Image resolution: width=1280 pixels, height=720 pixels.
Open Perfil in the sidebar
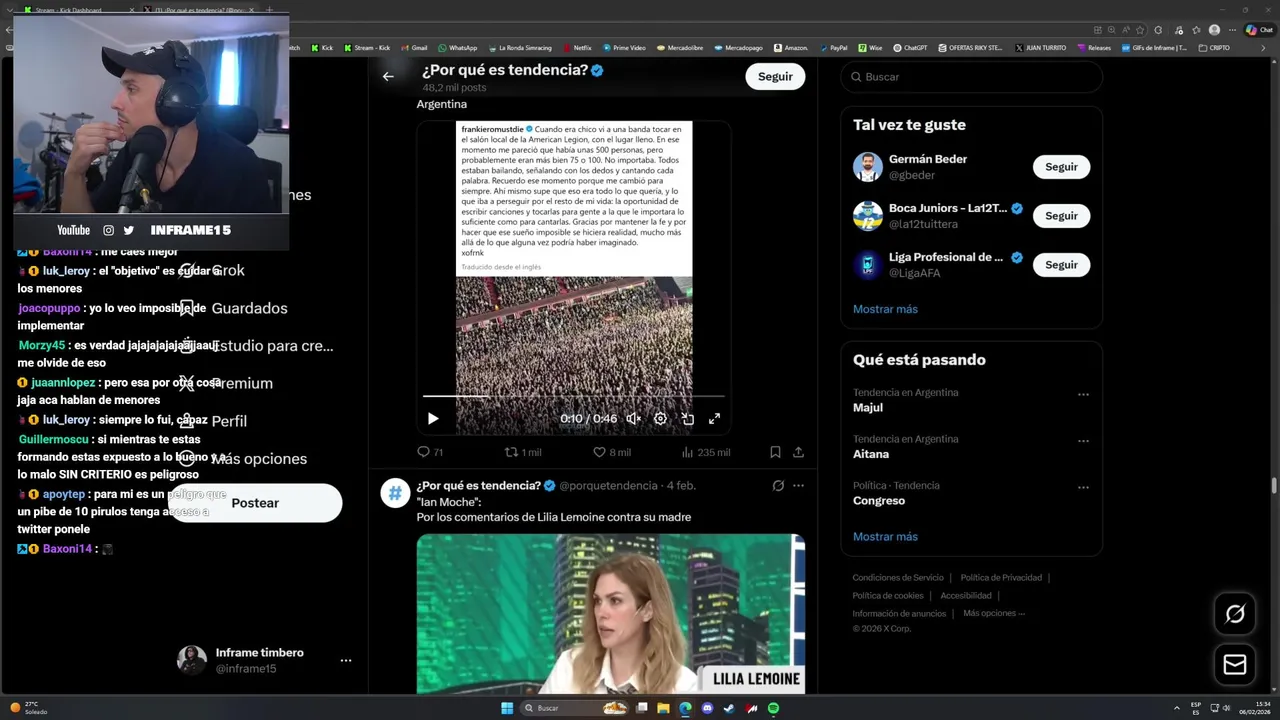(x=213, y=421)
